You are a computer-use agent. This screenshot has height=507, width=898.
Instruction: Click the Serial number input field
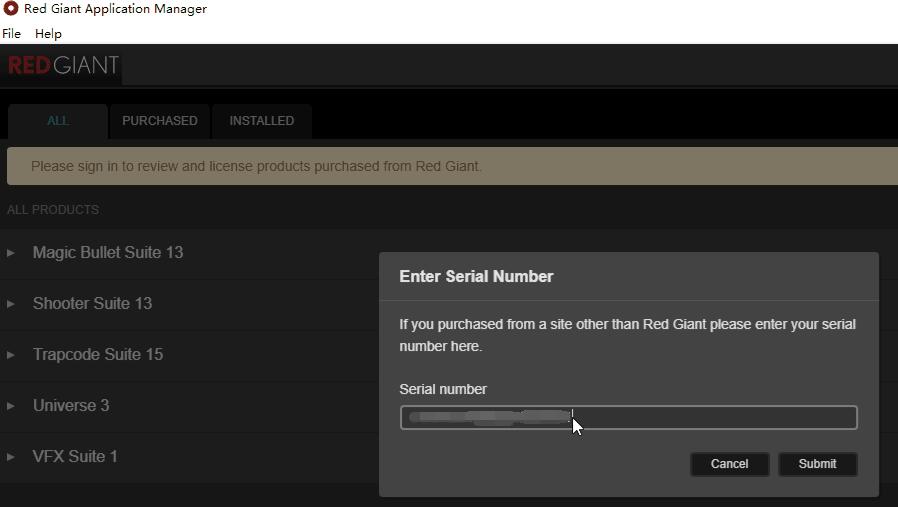(628, 418)
